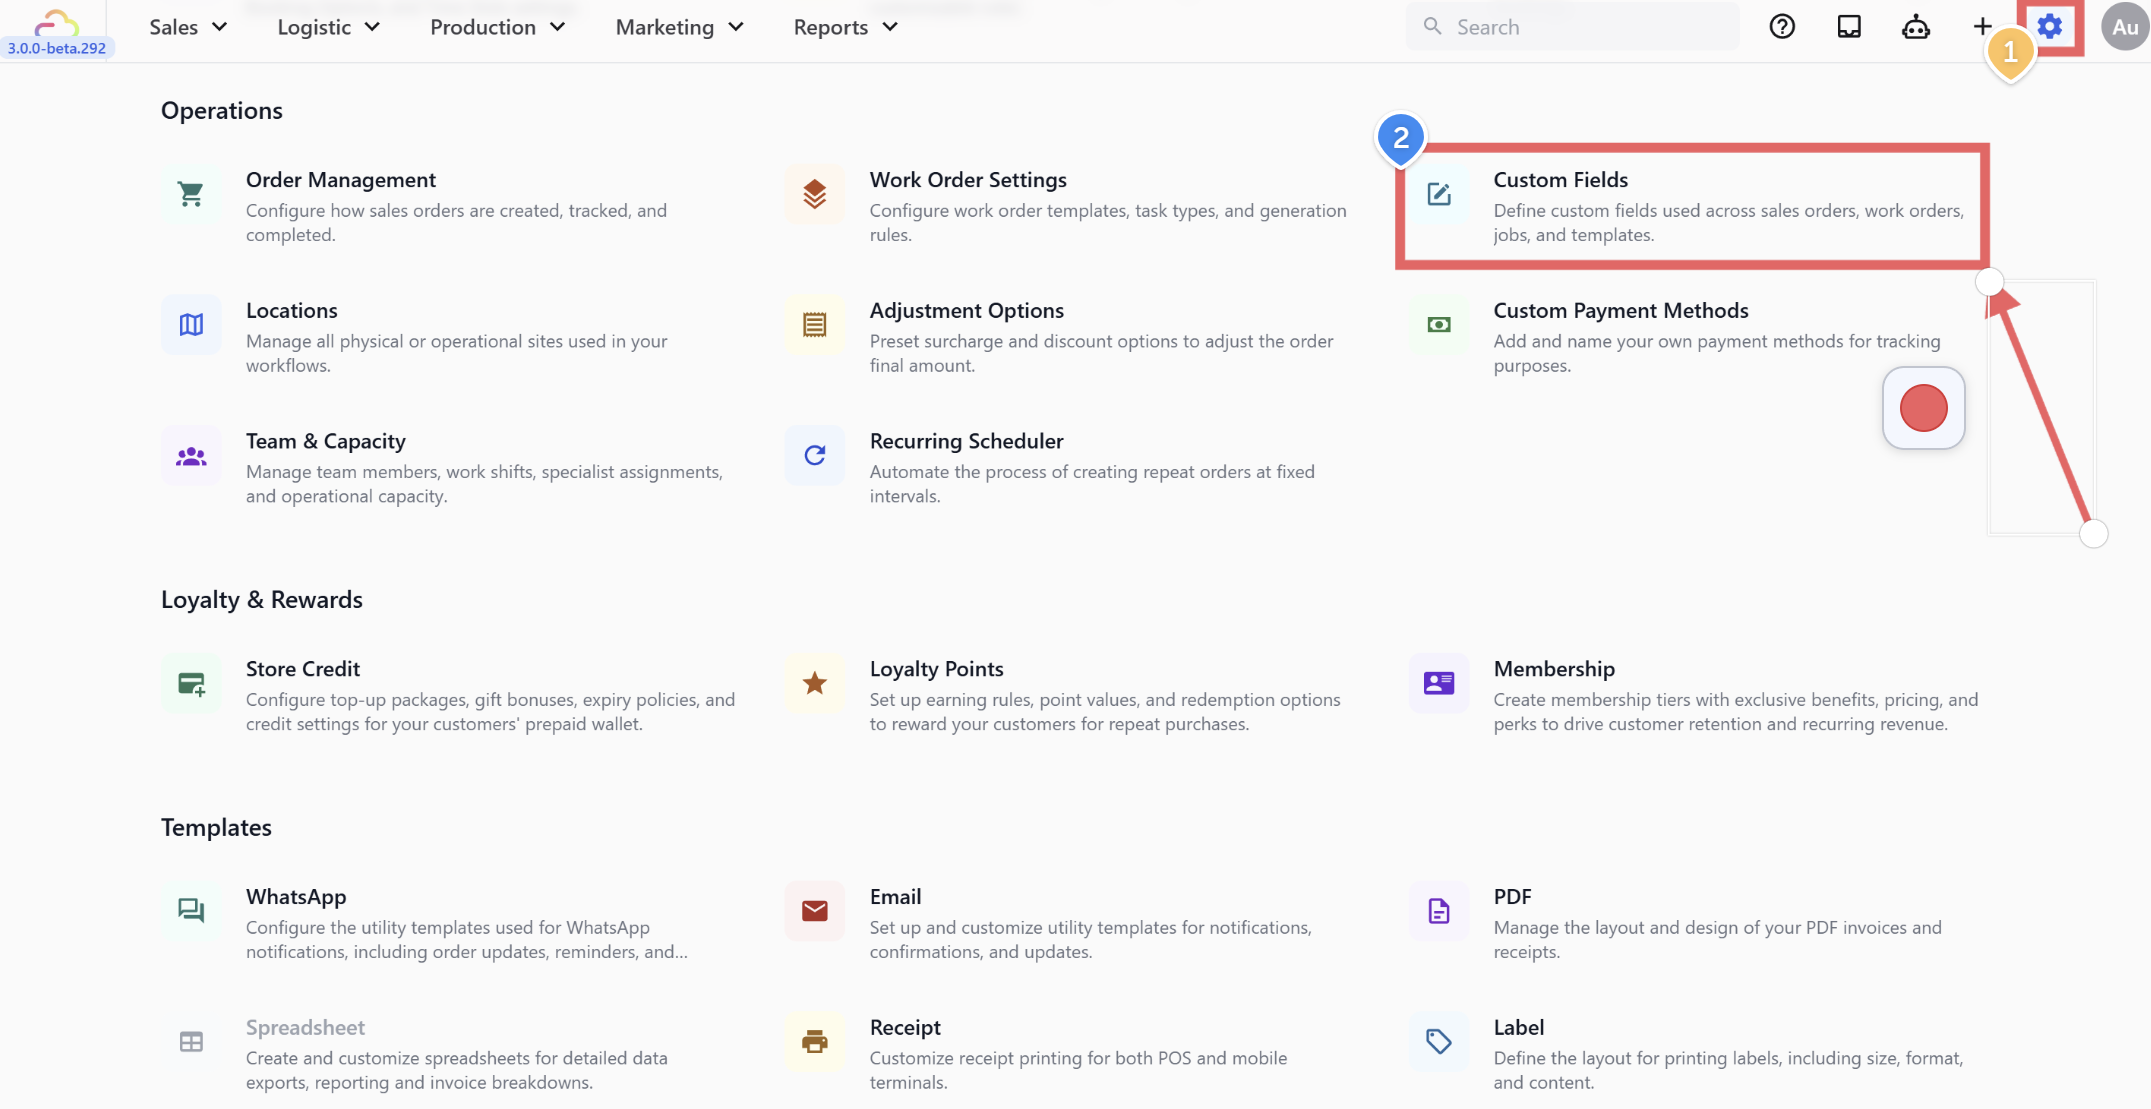The width and height of the screenshot is (2151, 1109).
Task: Expand the Logistic dropdown menu
Action: pos(328,27)
